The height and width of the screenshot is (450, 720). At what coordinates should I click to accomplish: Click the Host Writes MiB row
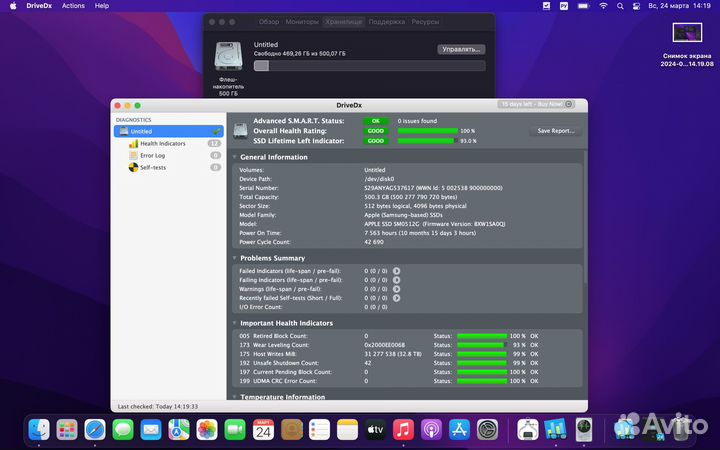pos(407,354)
